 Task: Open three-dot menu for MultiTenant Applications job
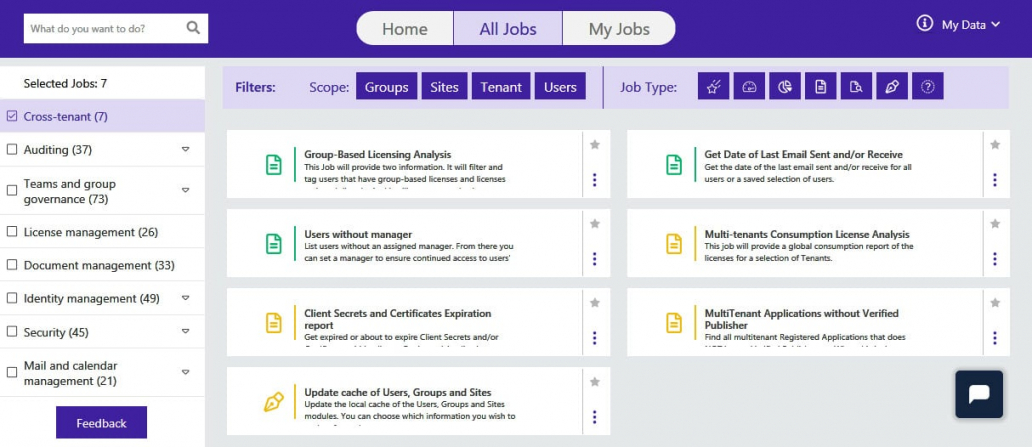(994, 338)
